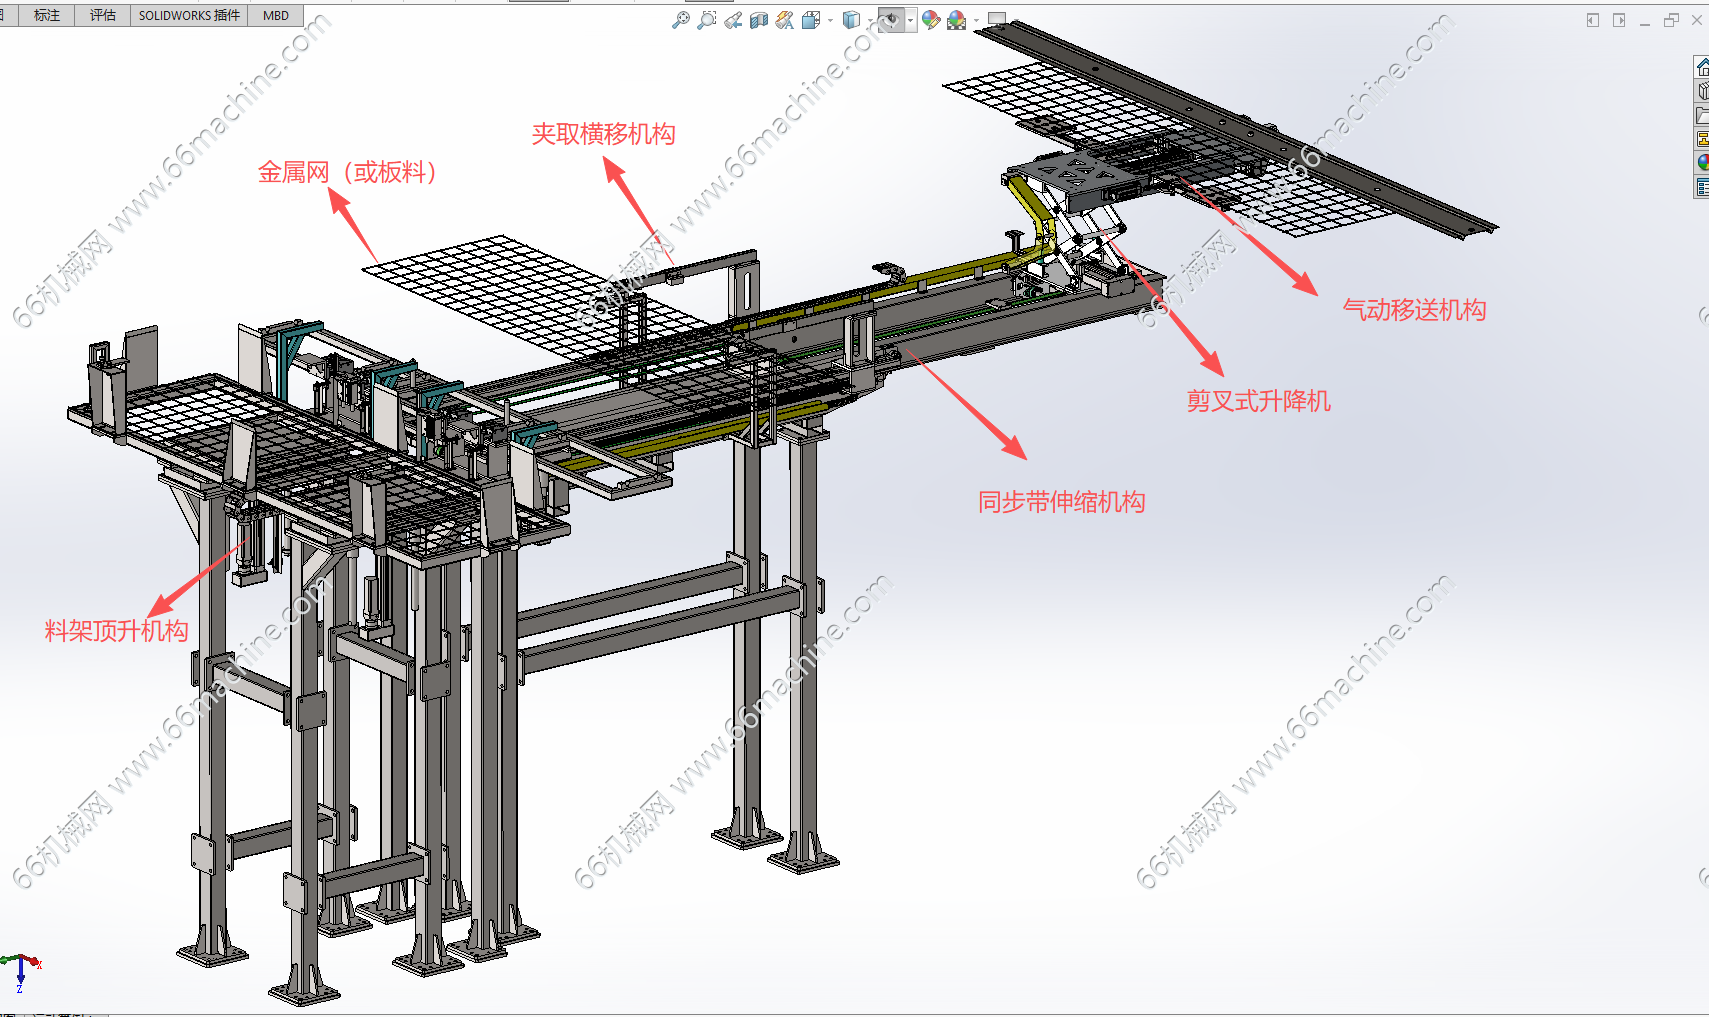Expand the Display Style dropdown arrow
The image size is (1709, 1017).
(x=869, y=20)
